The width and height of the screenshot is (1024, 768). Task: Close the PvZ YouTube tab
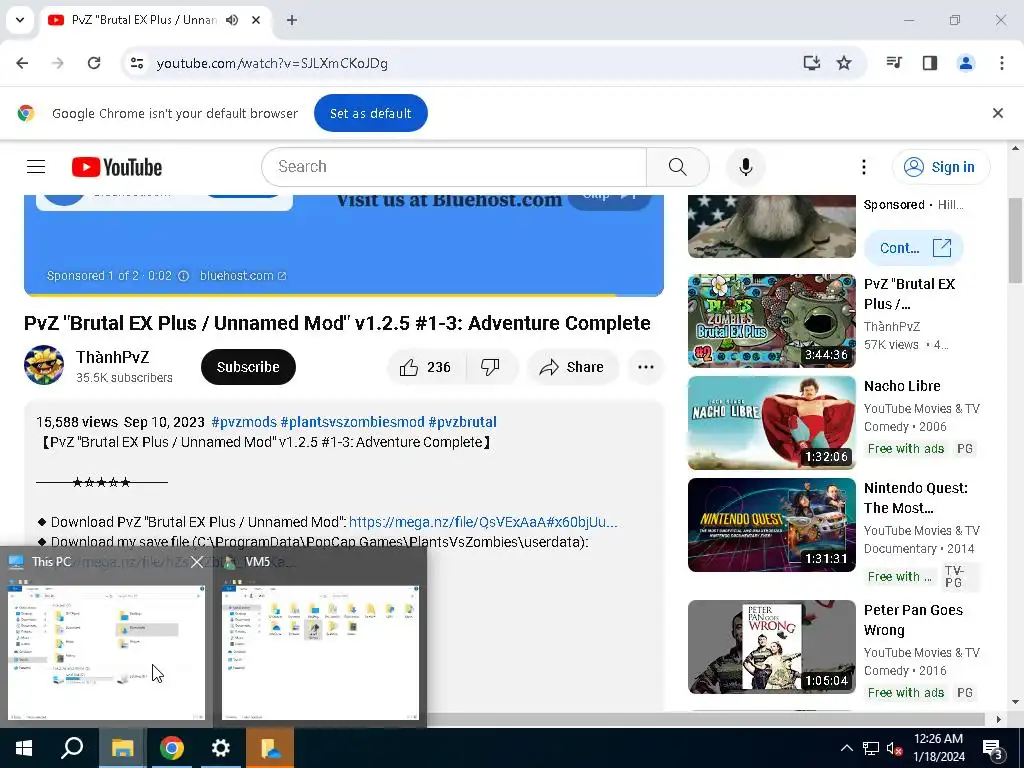tap(256, 20)
